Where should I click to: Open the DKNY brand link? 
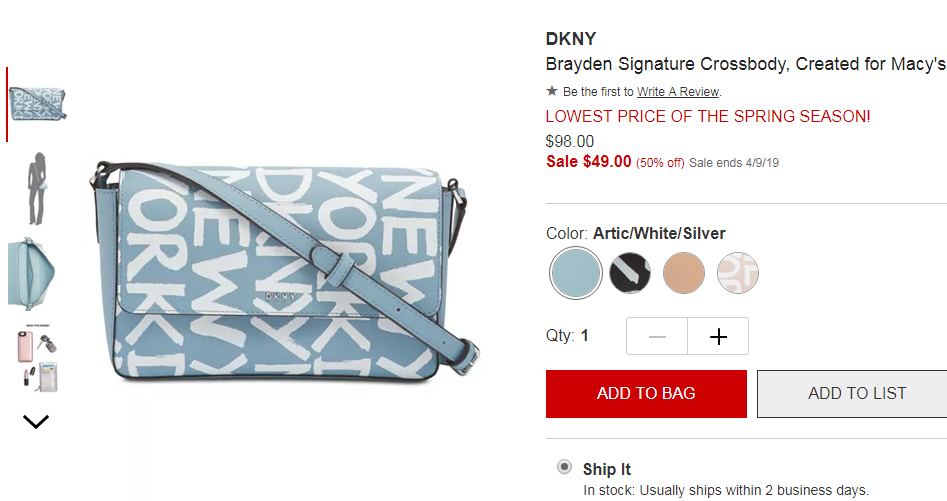tap(571, 39)
